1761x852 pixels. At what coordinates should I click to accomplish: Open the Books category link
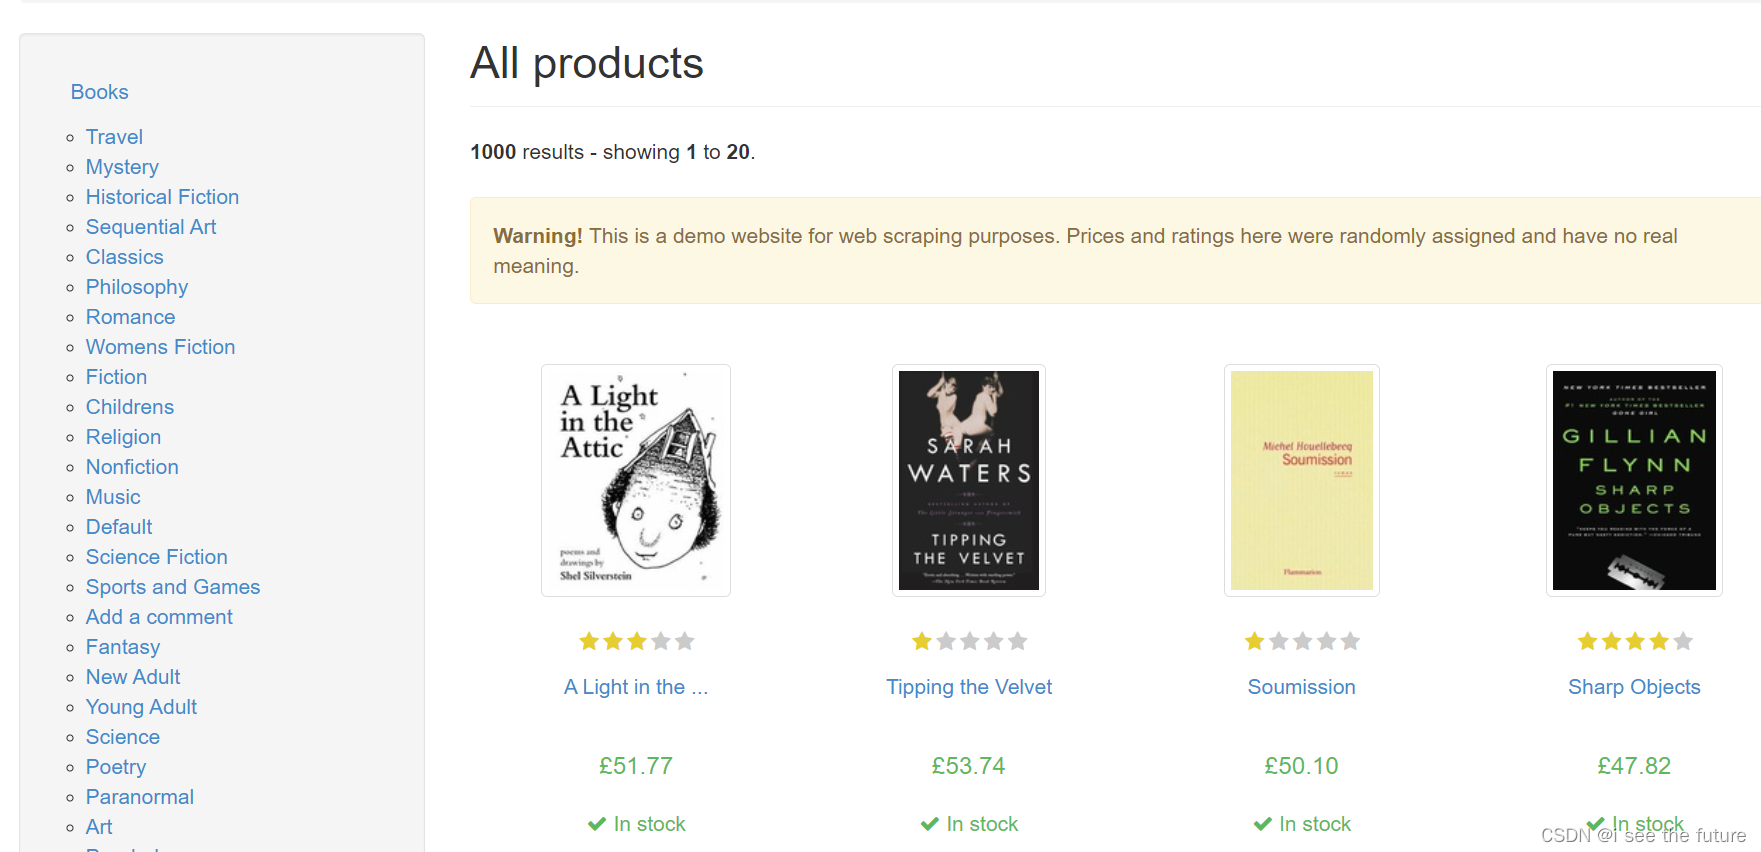pyautogui.click(x=99, y=92)
